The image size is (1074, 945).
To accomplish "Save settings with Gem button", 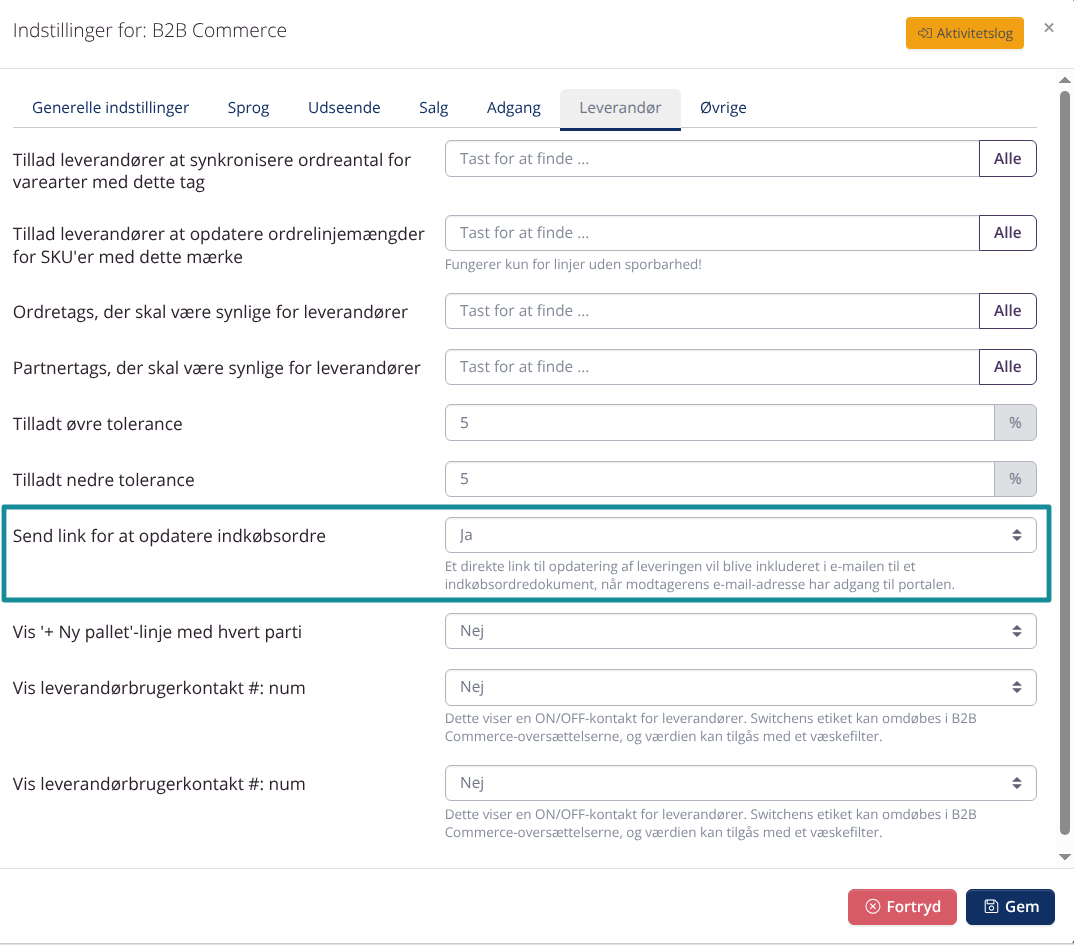I will (x=1010, y=907).
